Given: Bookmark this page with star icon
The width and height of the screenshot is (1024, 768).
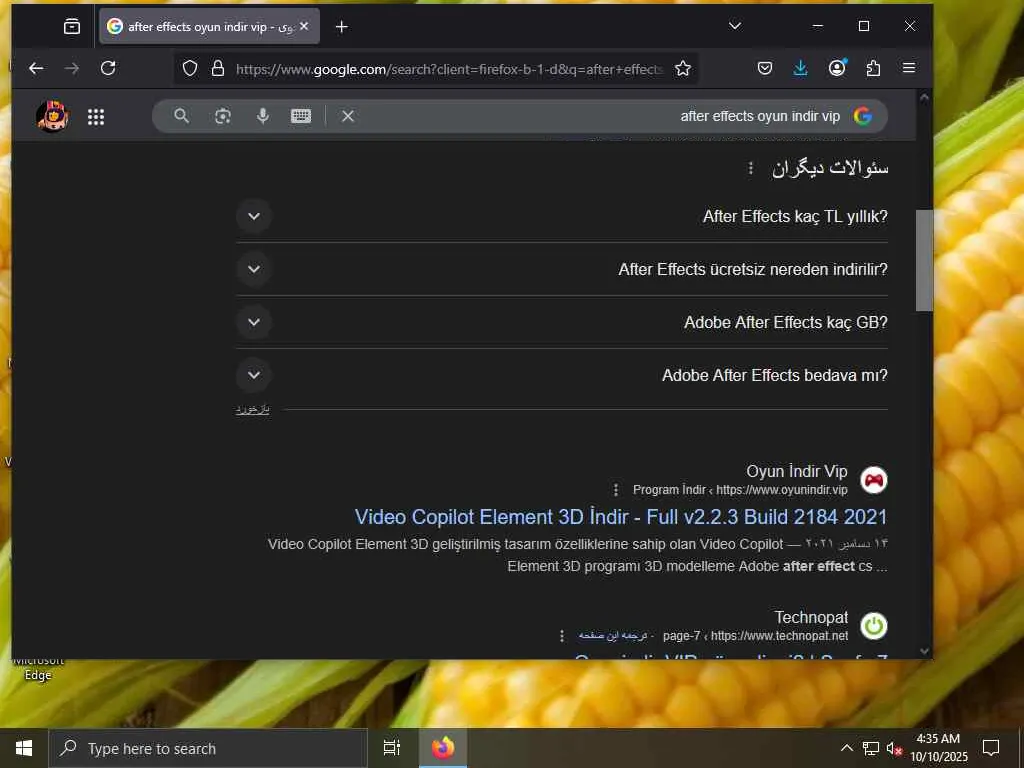Looking at the screenshot, I should pos(683,69).
